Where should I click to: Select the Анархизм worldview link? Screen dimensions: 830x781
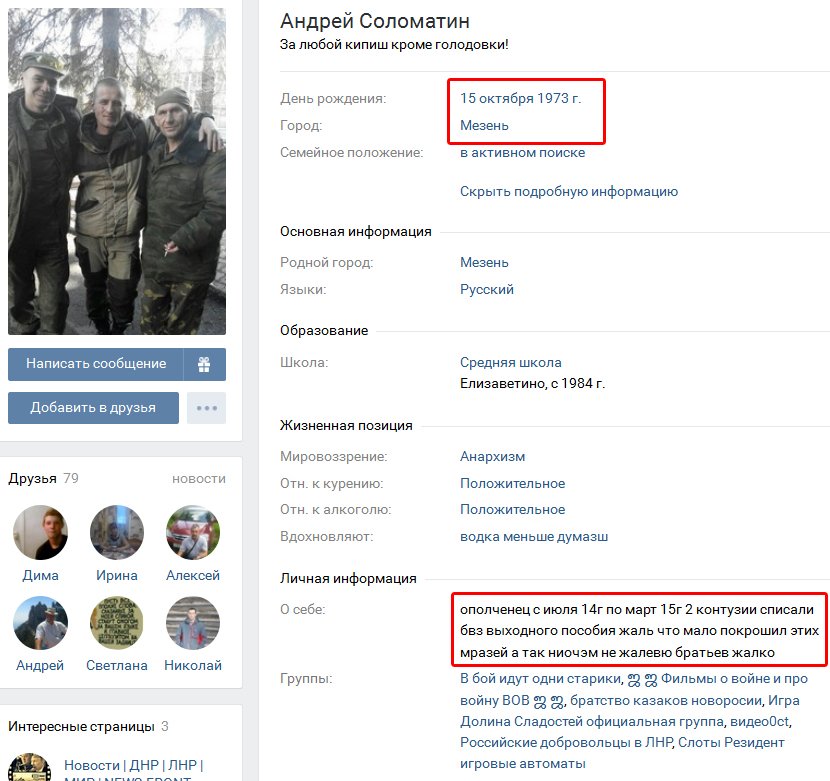point(492,456)
